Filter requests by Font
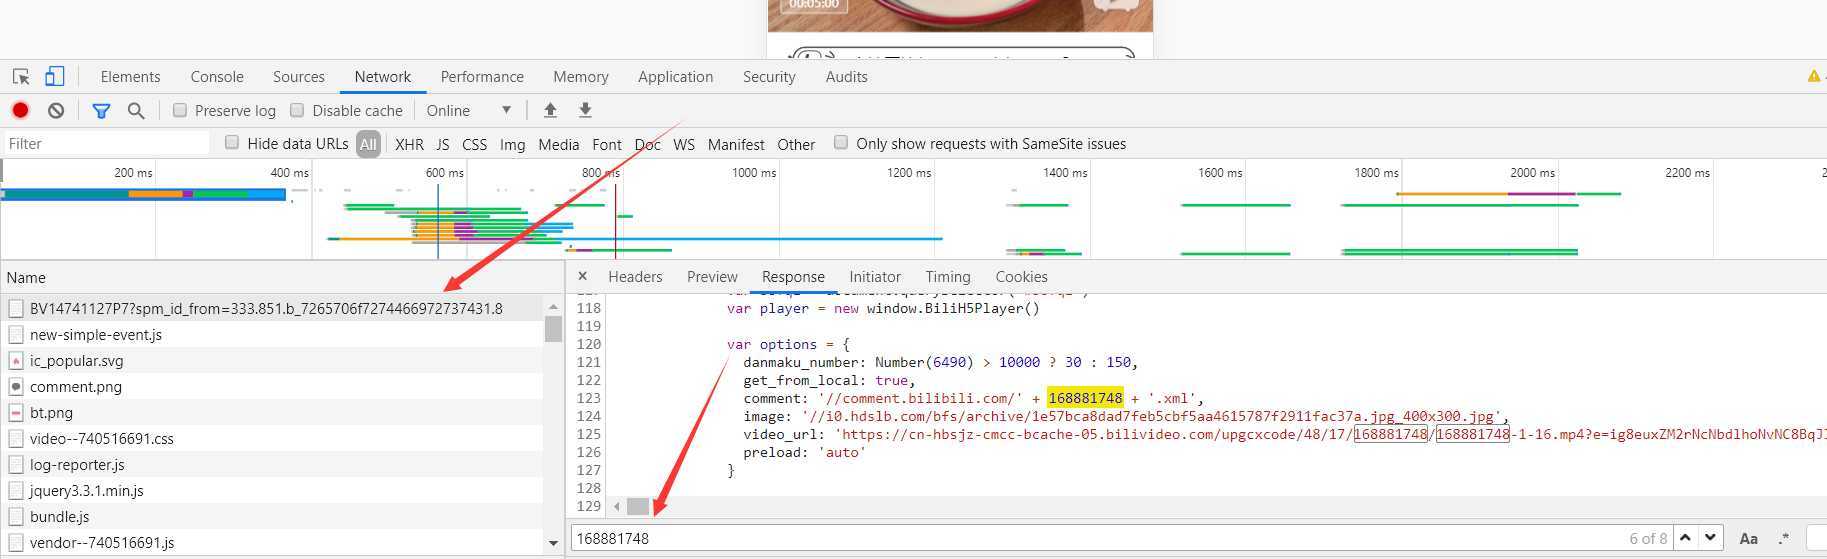This screenshot has height=559, width=1827. click(607, 144)
